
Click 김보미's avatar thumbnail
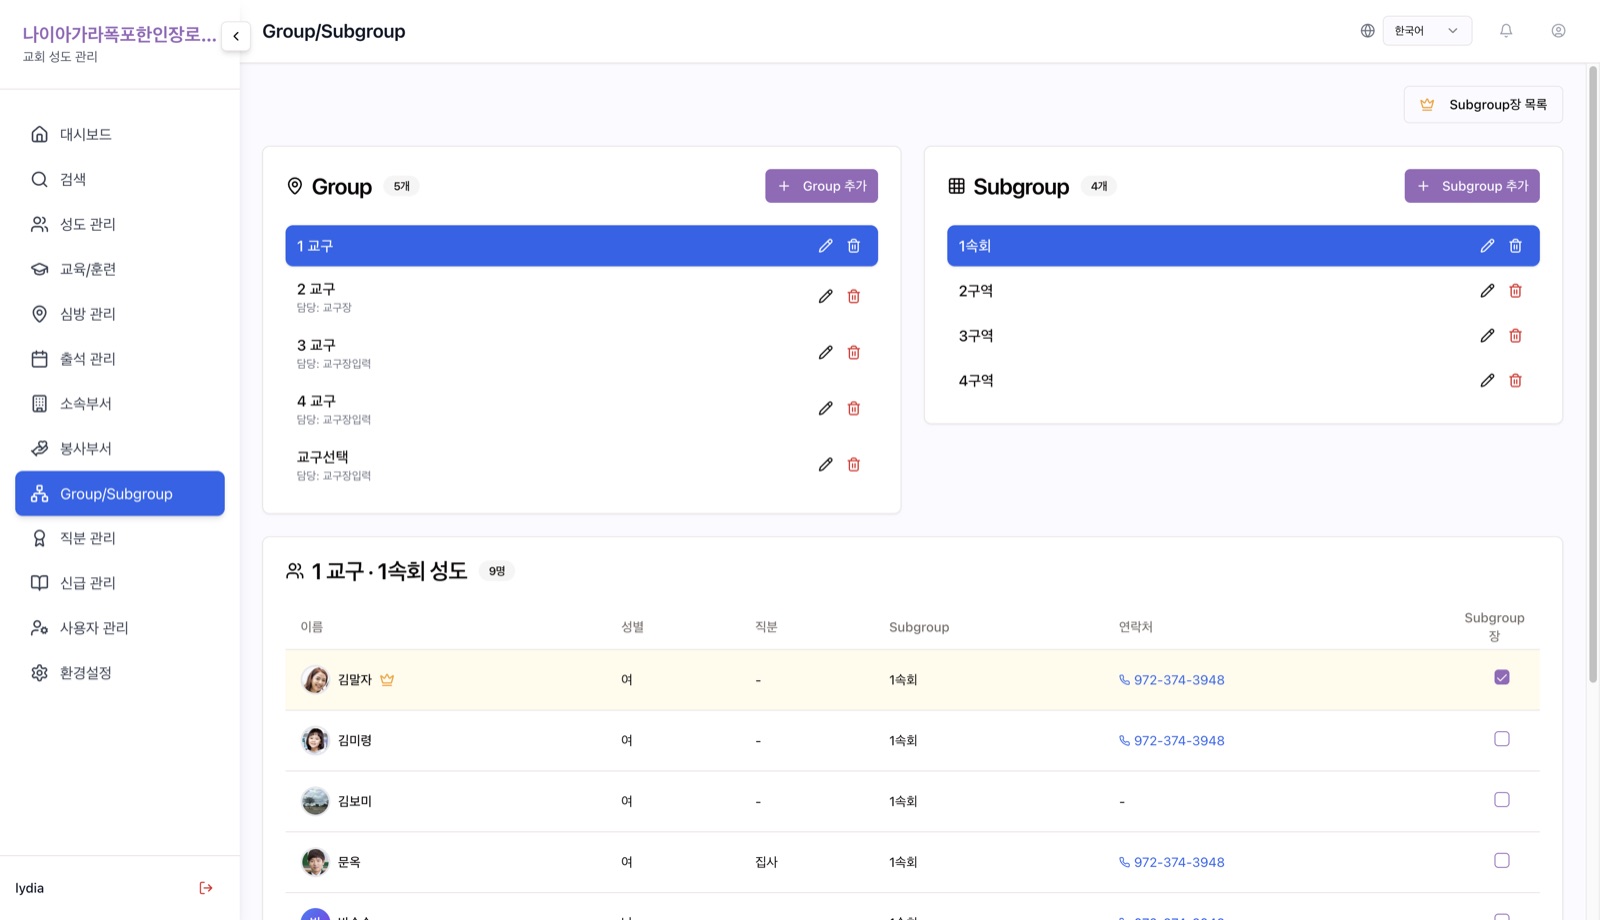point(315,801)
